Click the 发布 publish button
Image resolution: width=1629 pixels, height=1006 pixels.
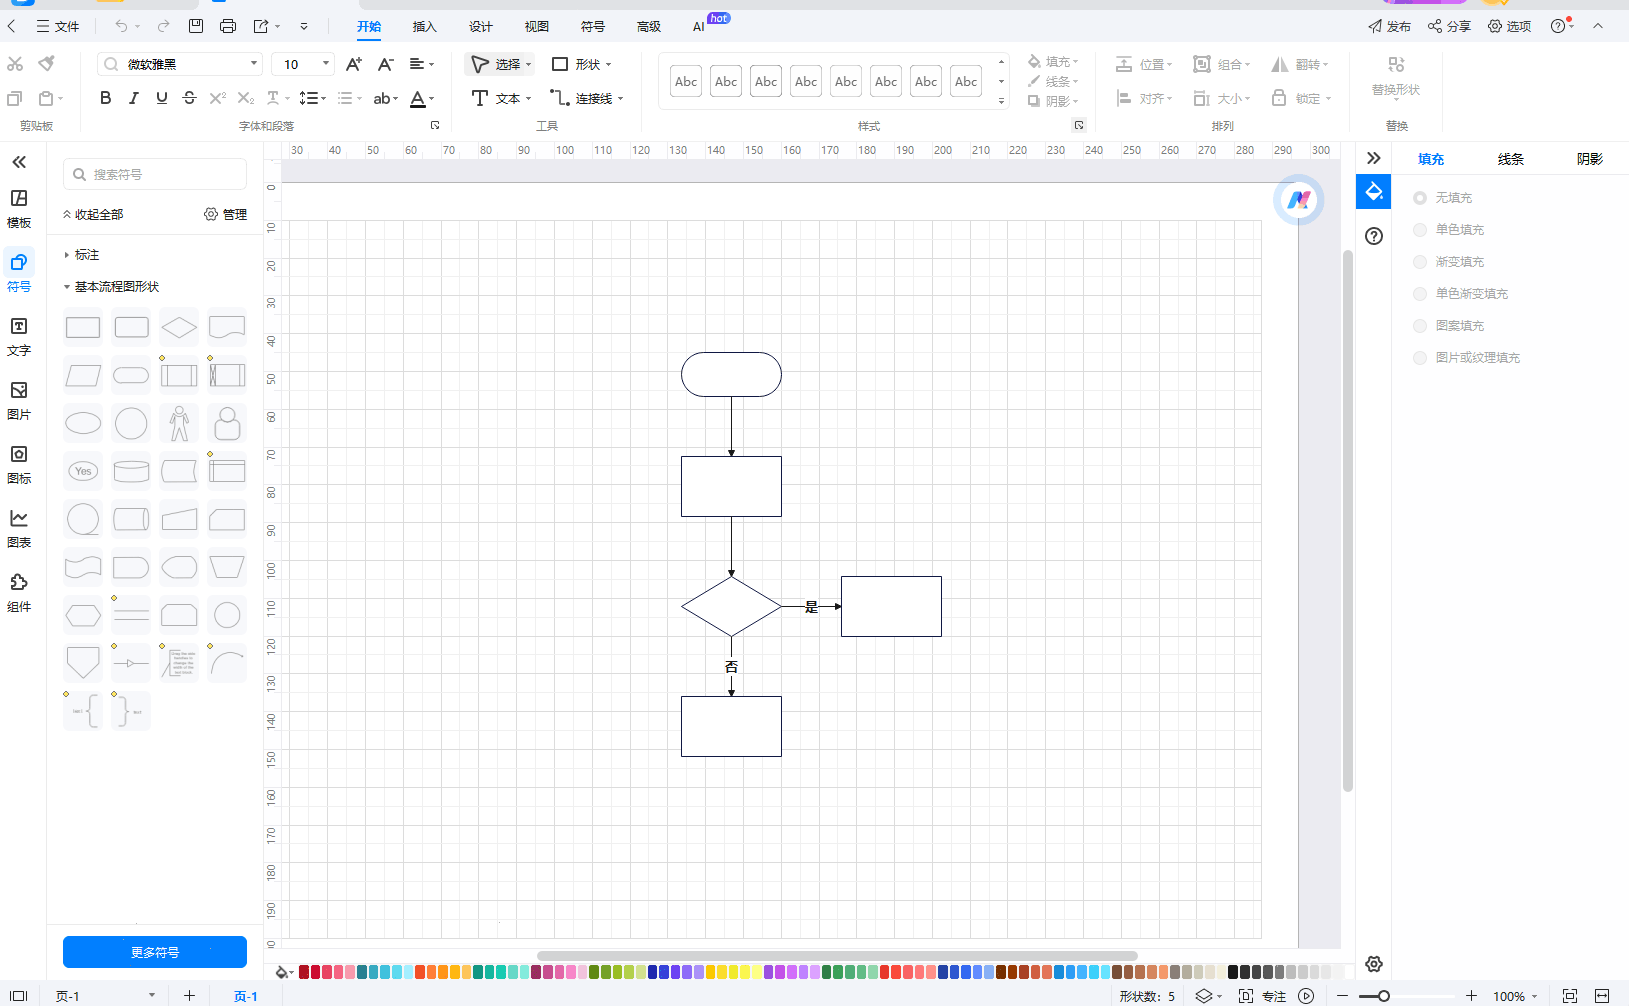1389,26
